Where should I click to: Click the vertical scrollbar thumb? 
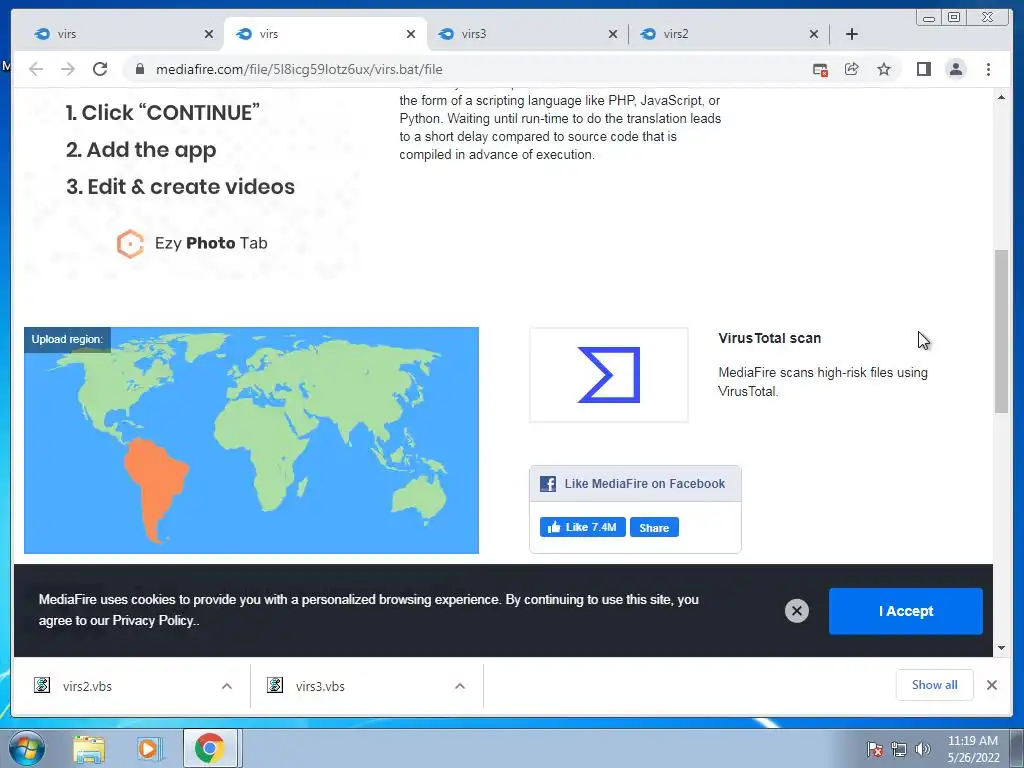[x=1002, y=331]
